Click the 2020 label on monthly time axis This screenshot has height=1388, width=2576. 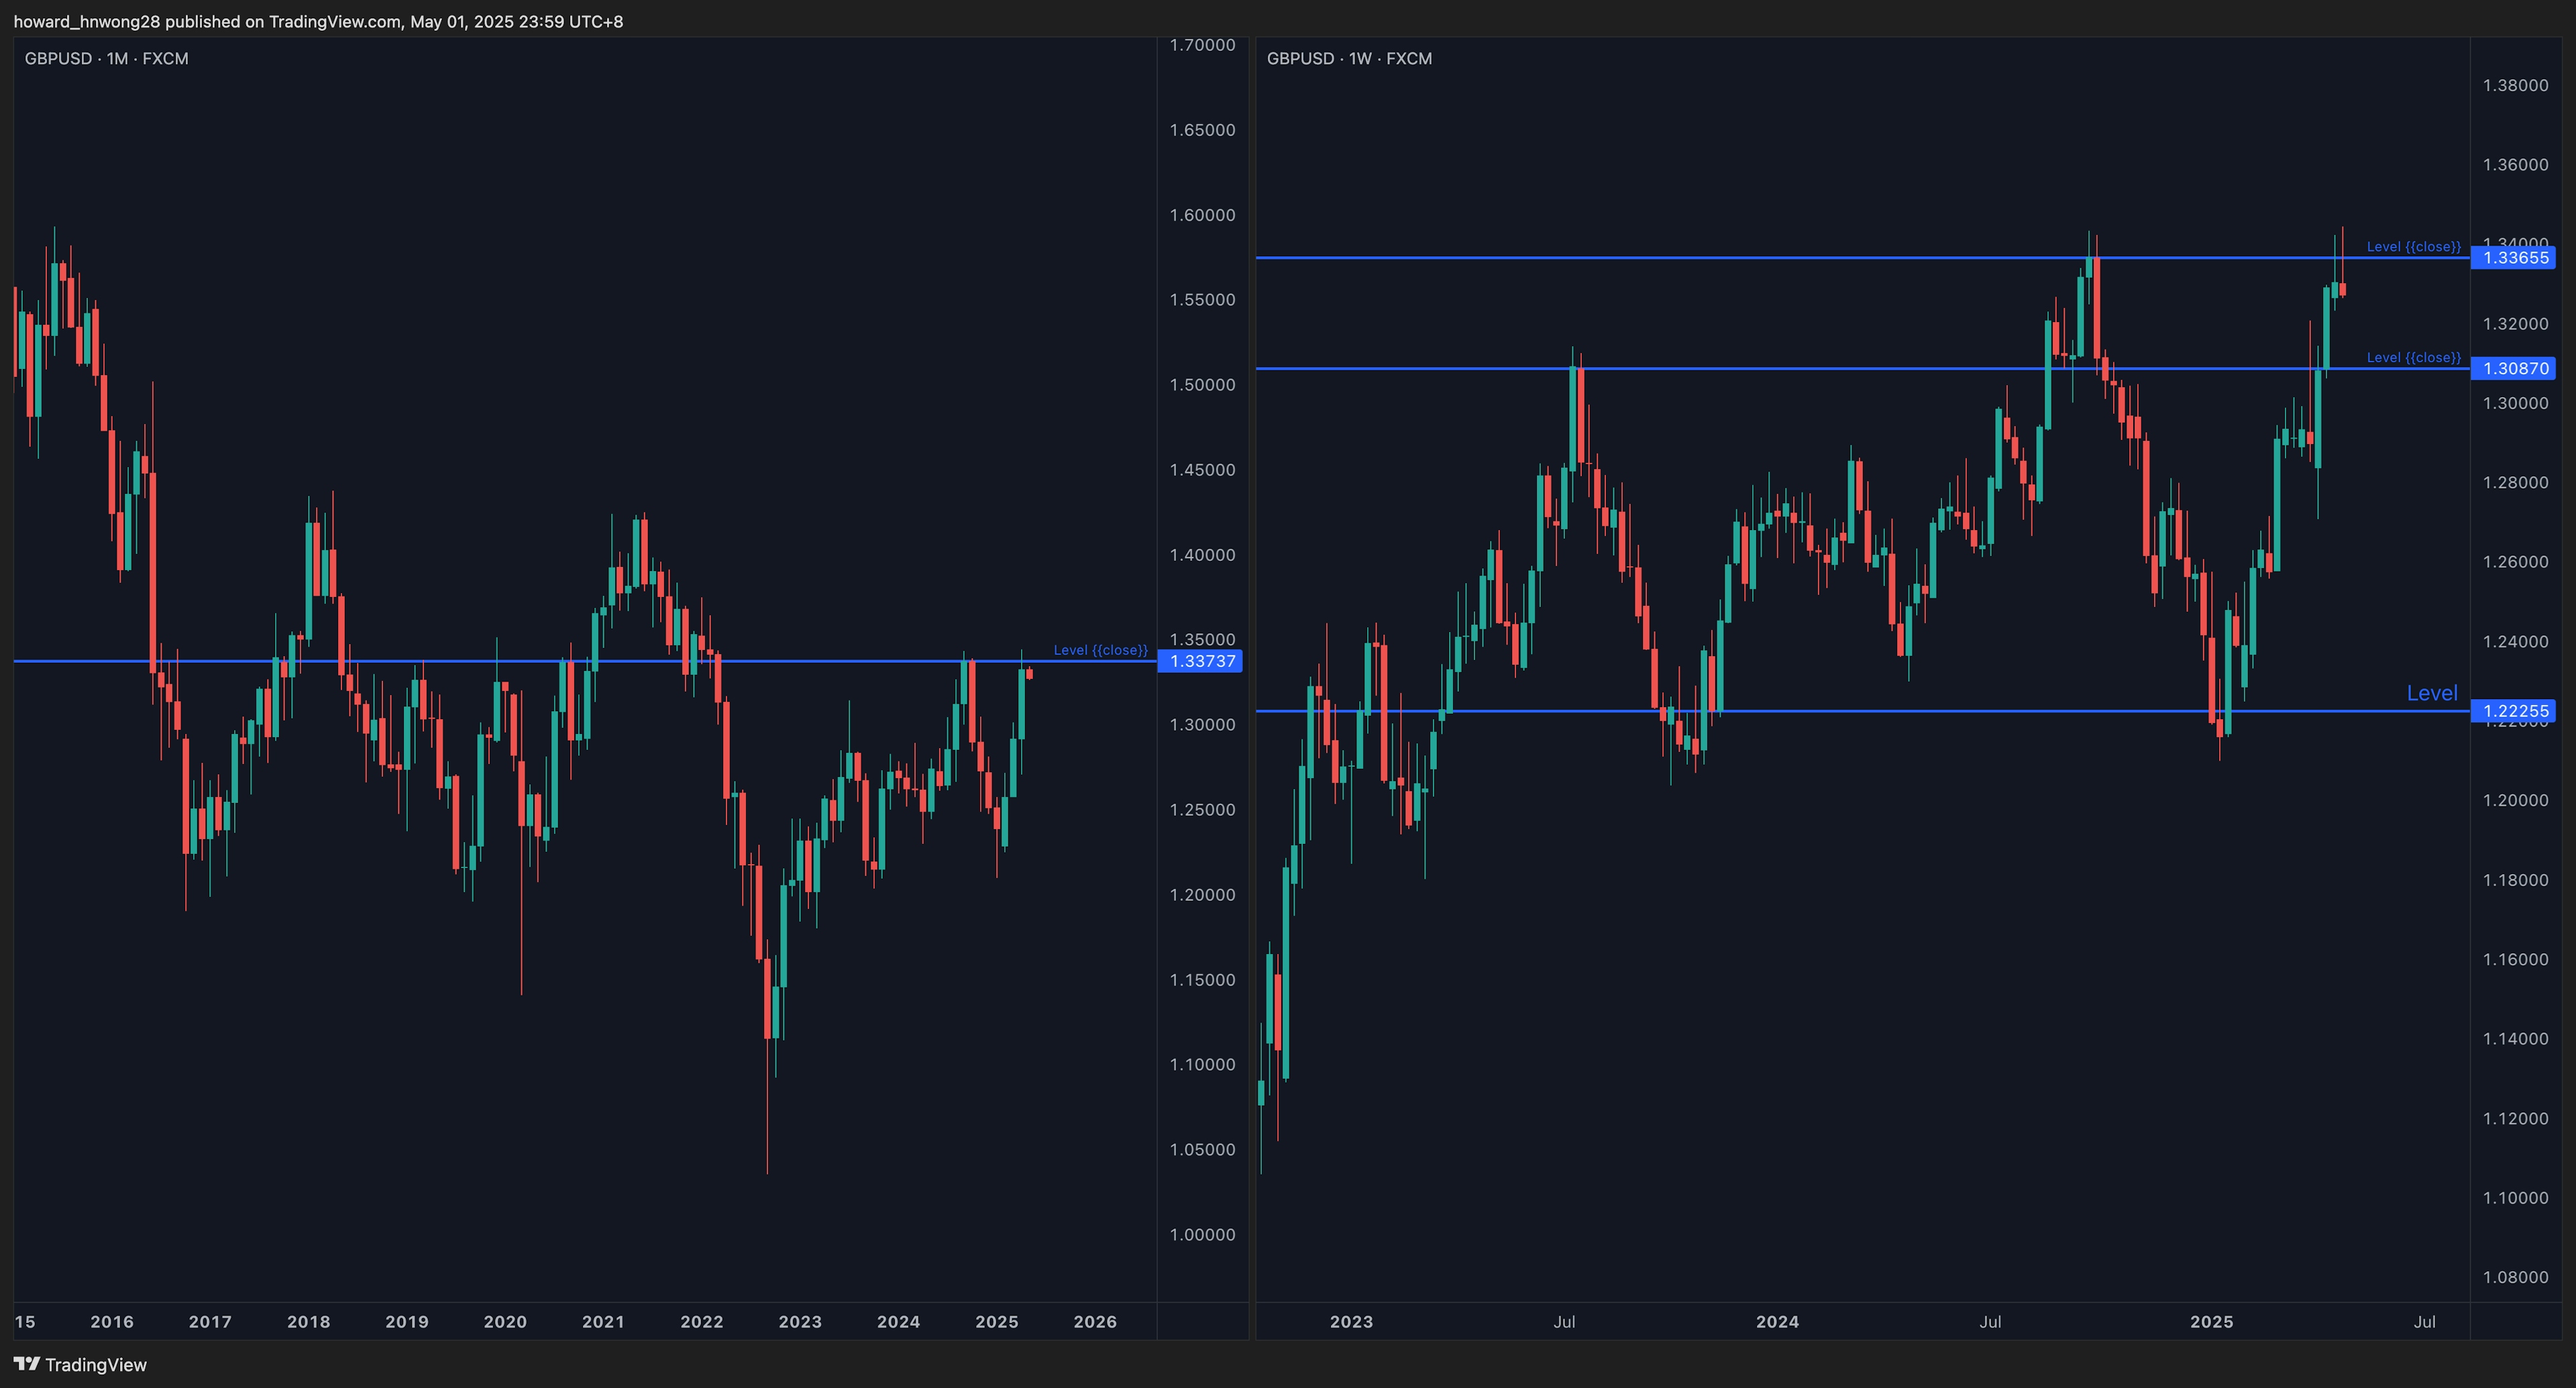tap(505, 1321)
